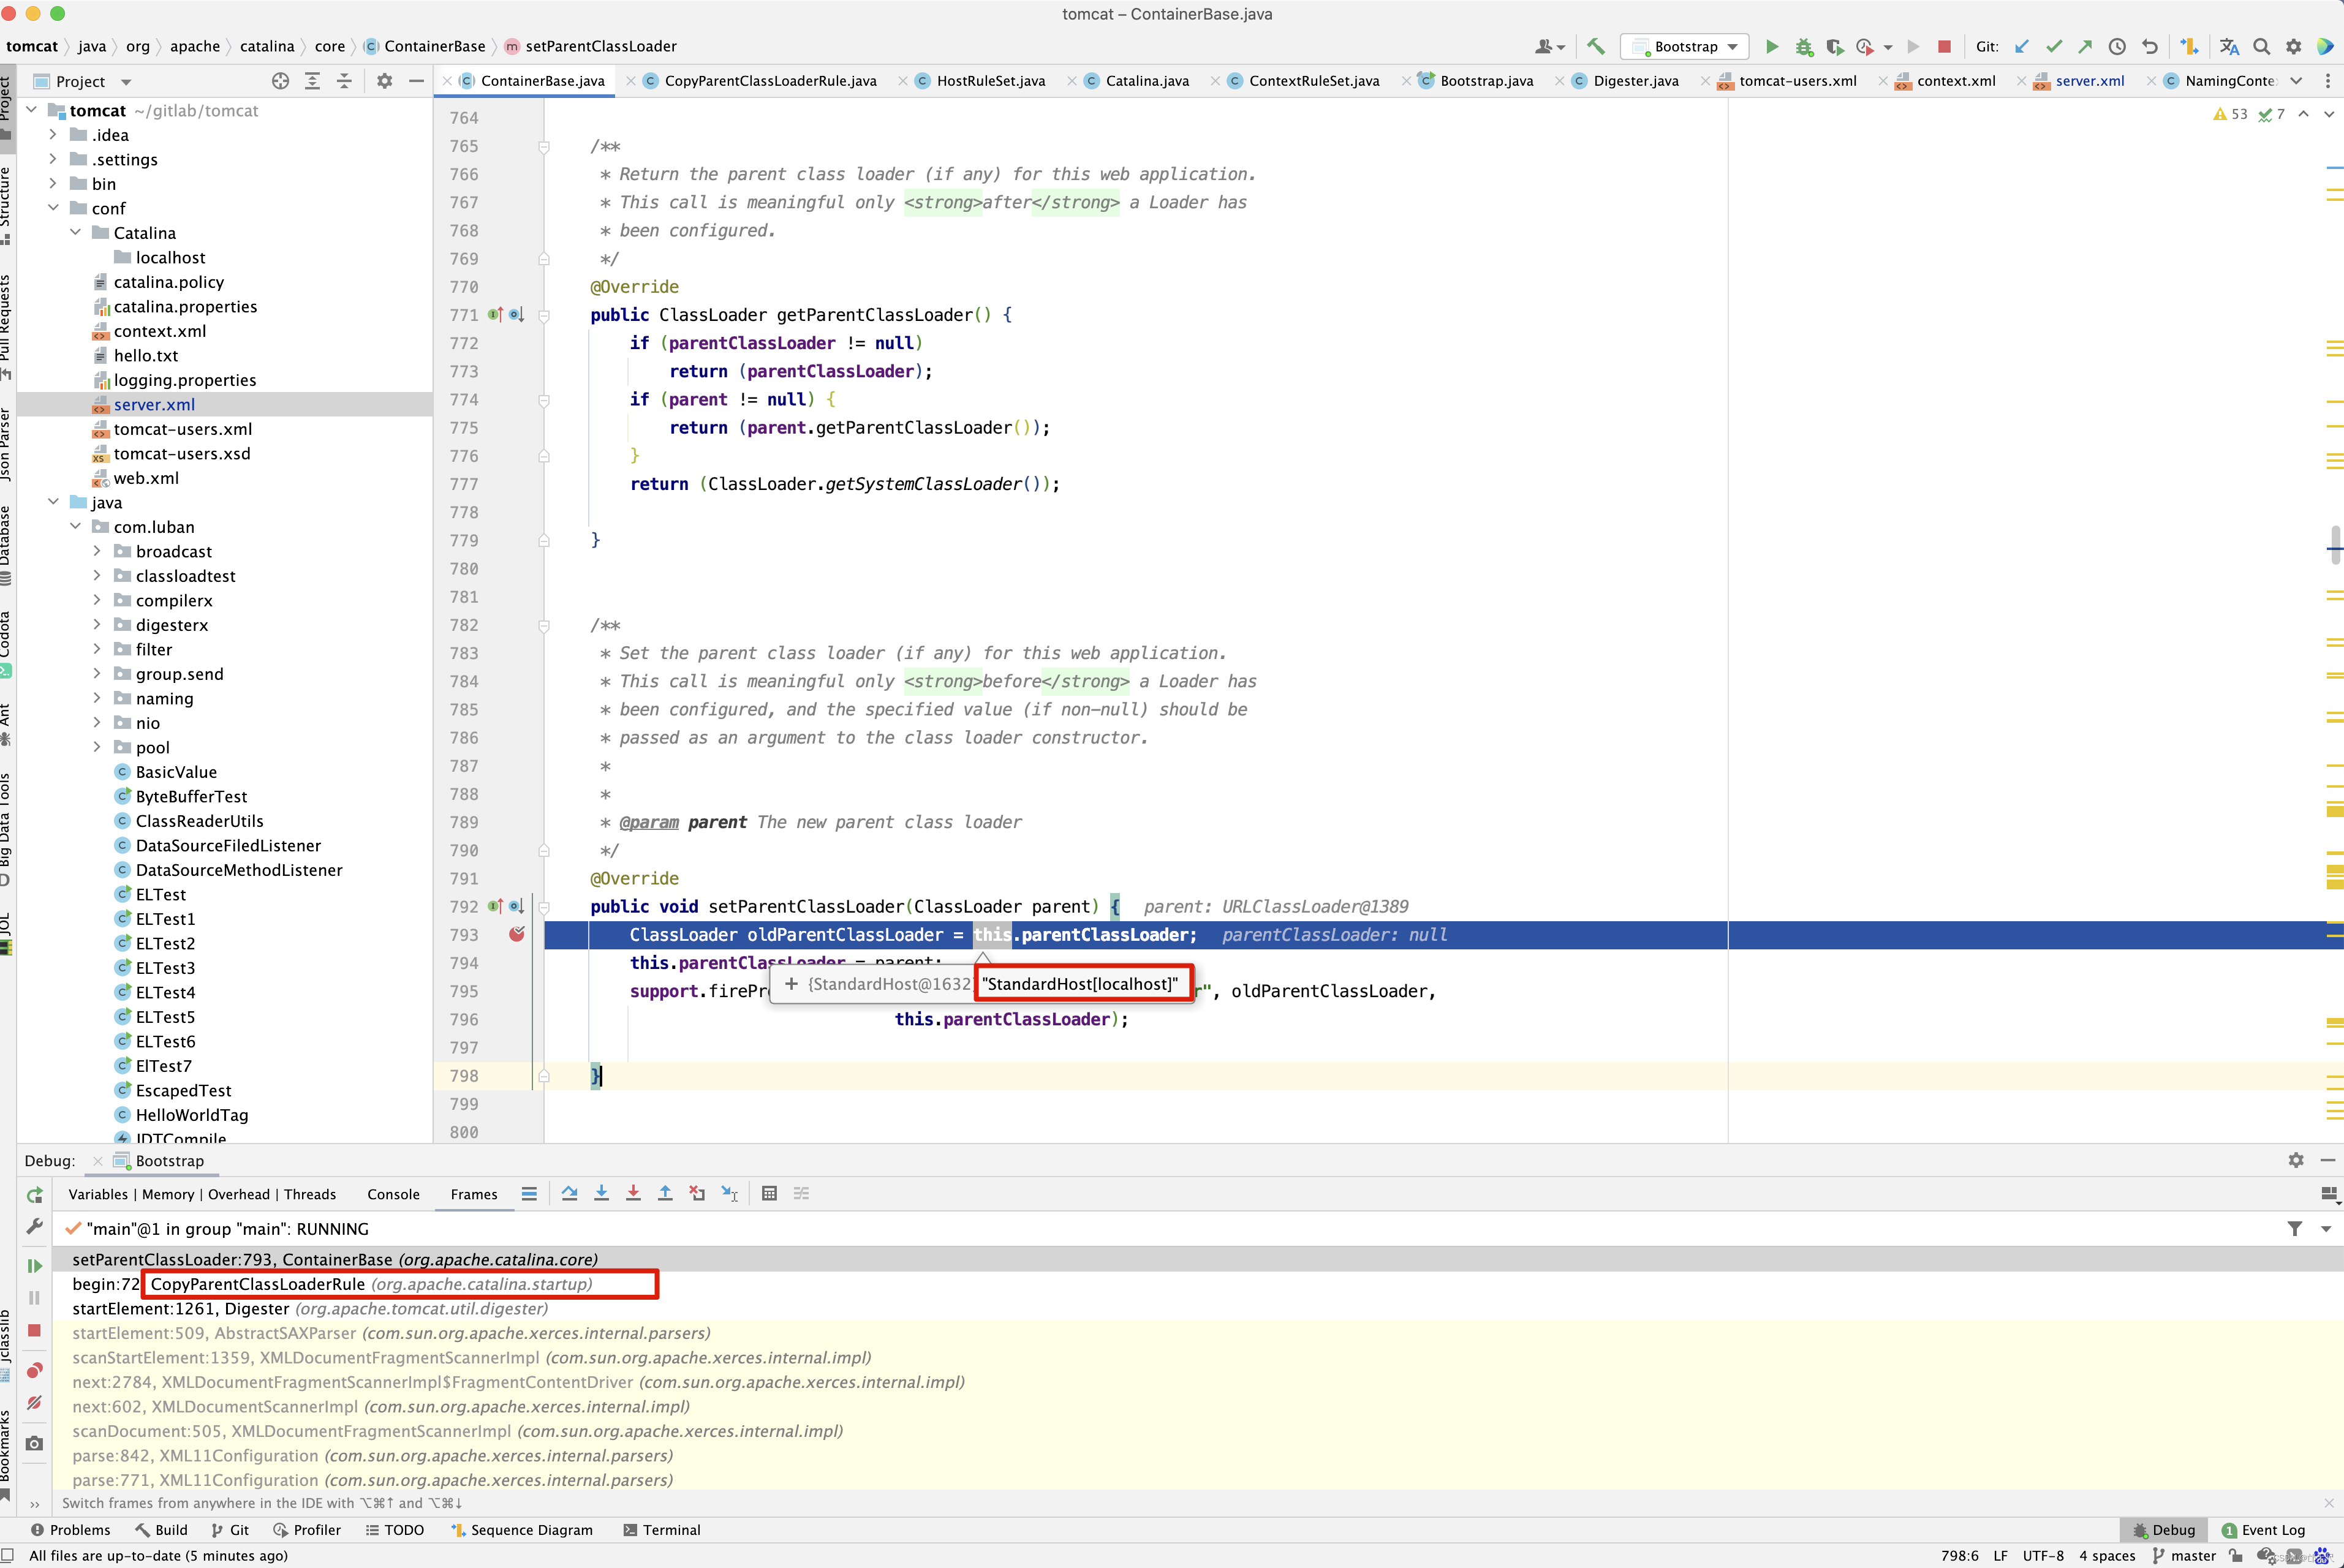Expand the broadcast folder in project tree

pyautogui.click(x=97, y=551)
